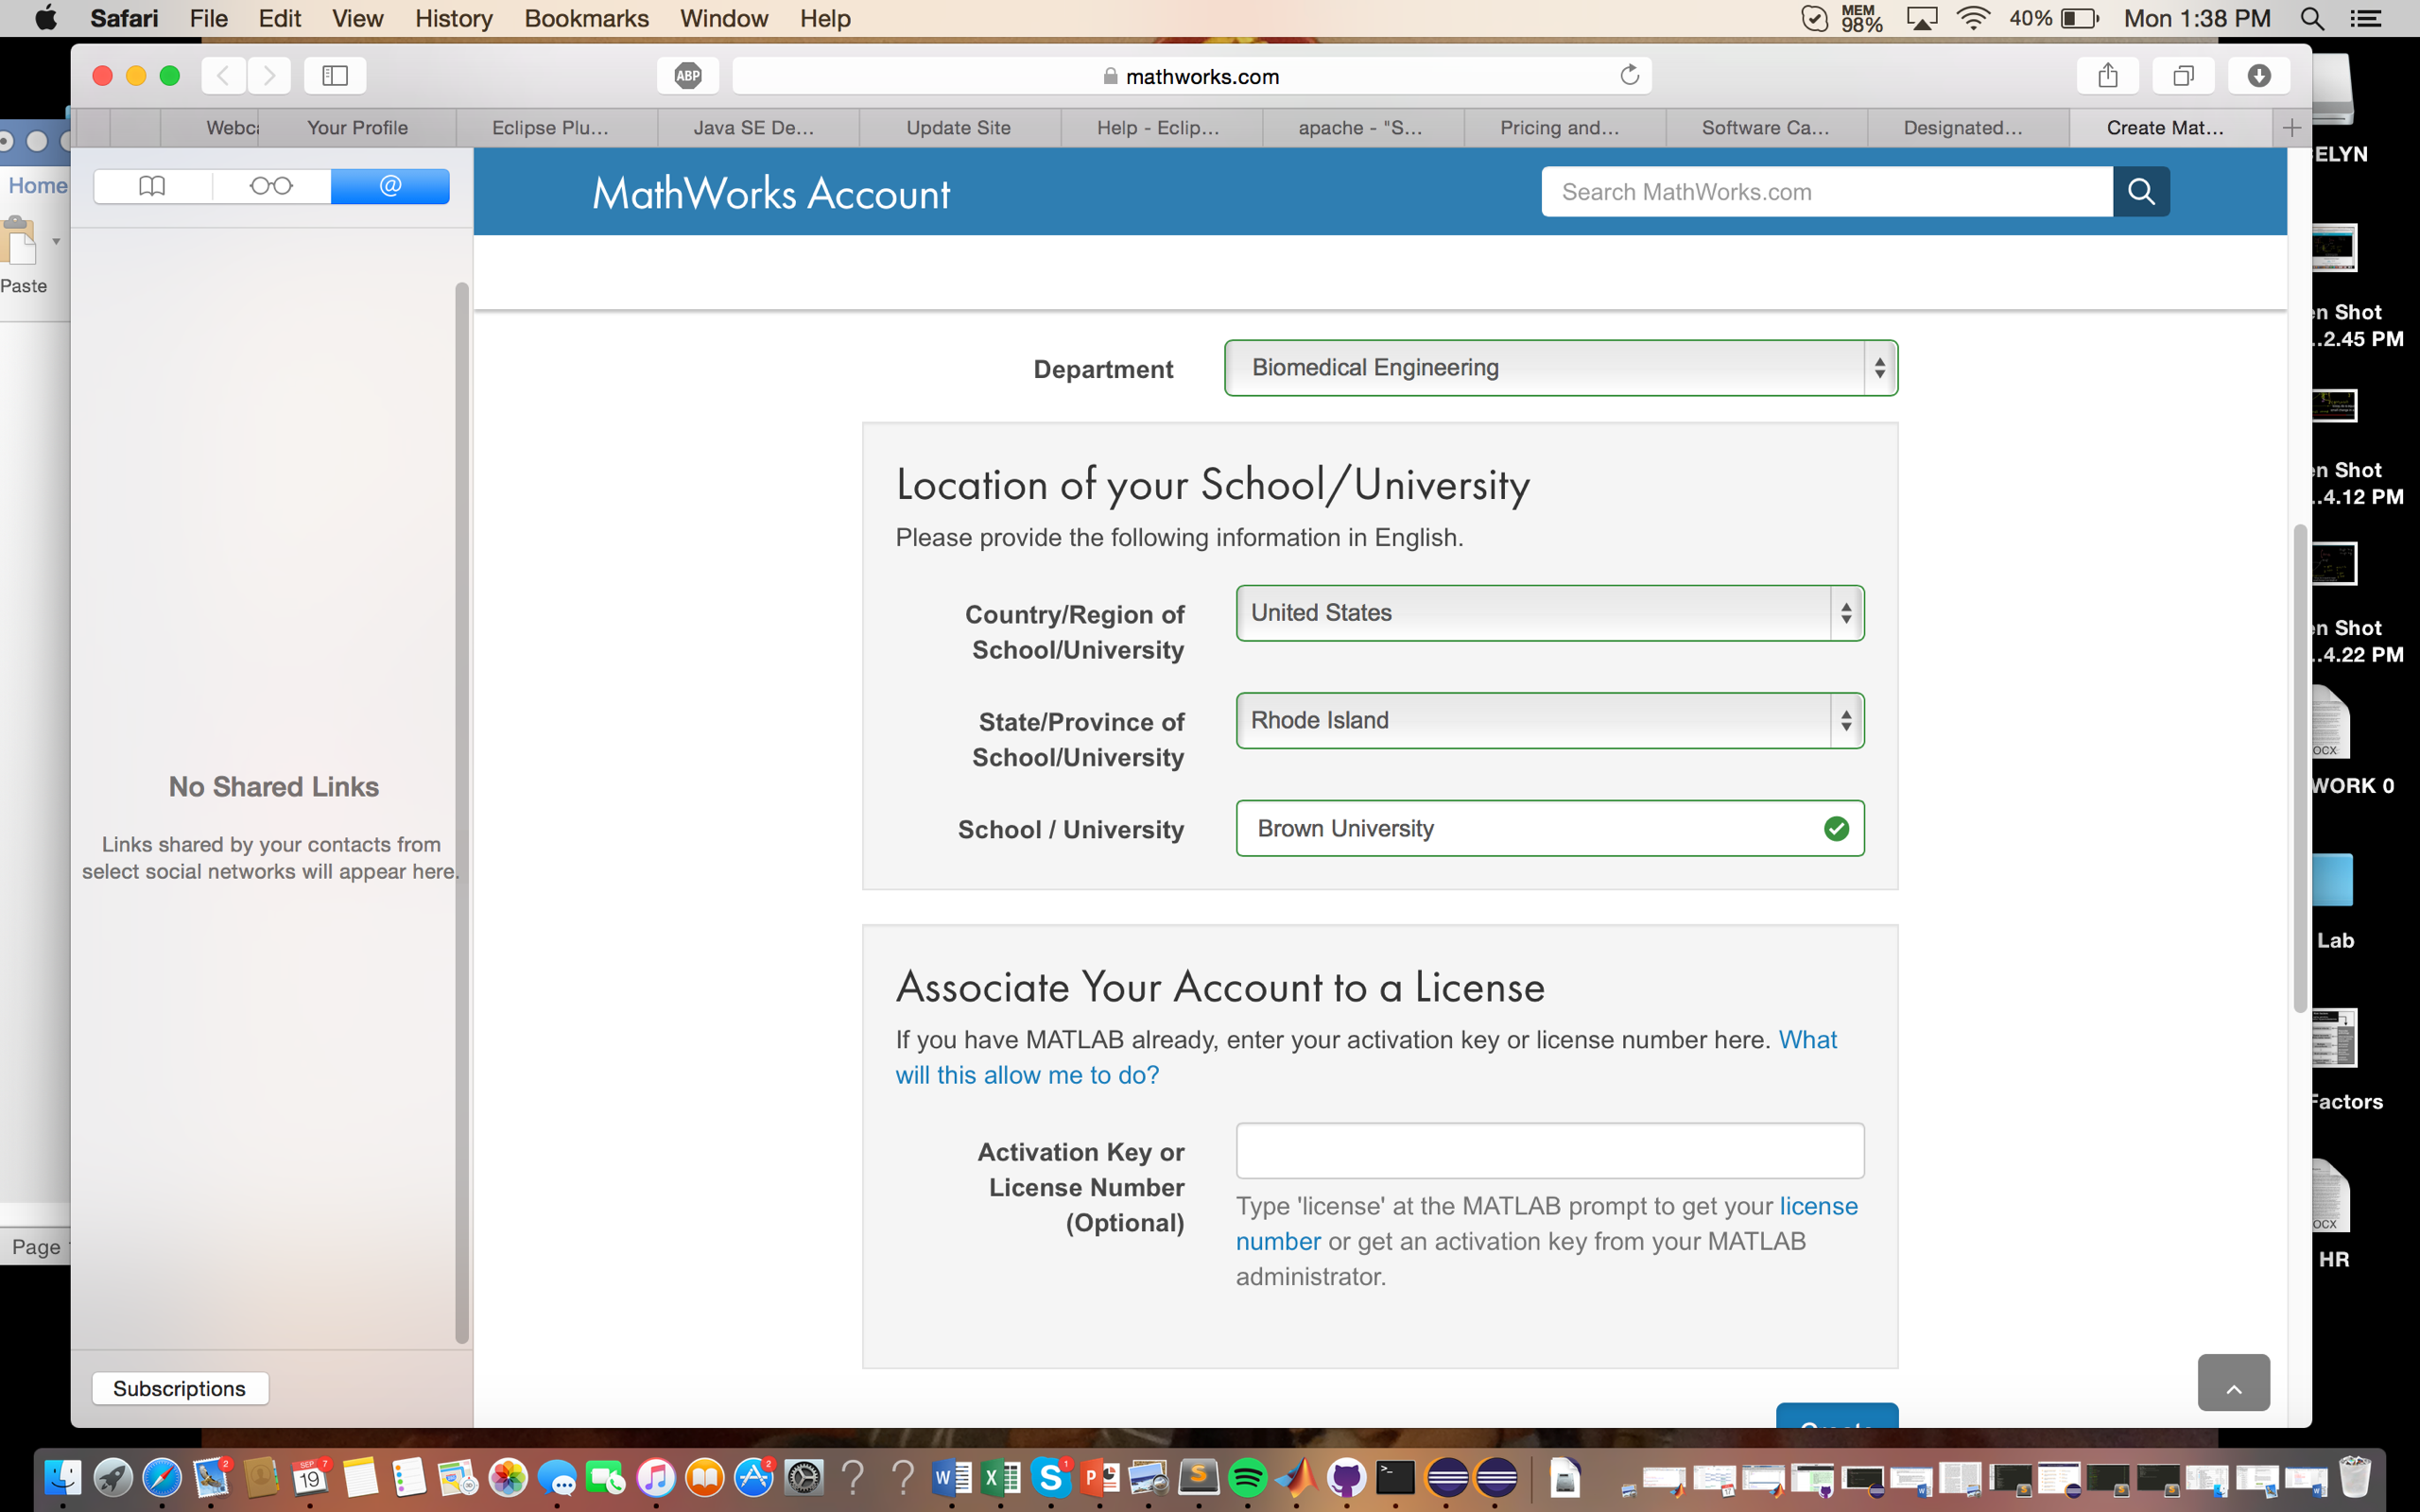Image resolution: width=2420 pixels, height=1512 pixels.
Task: Open MATLAB from the Dock
Action: point(1296,1477)
